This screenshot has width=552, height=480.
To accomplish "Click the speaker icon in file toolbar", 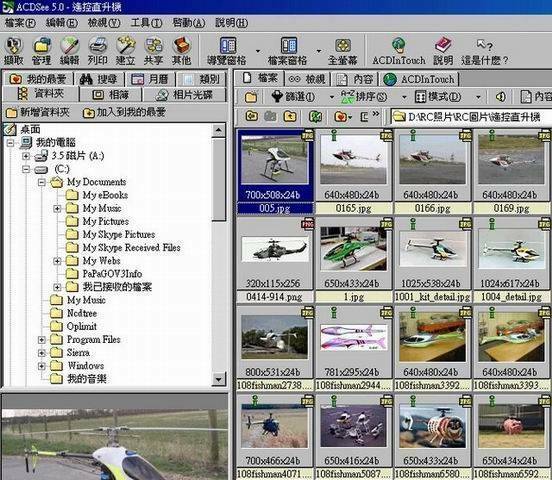I will tap(501, 96).
